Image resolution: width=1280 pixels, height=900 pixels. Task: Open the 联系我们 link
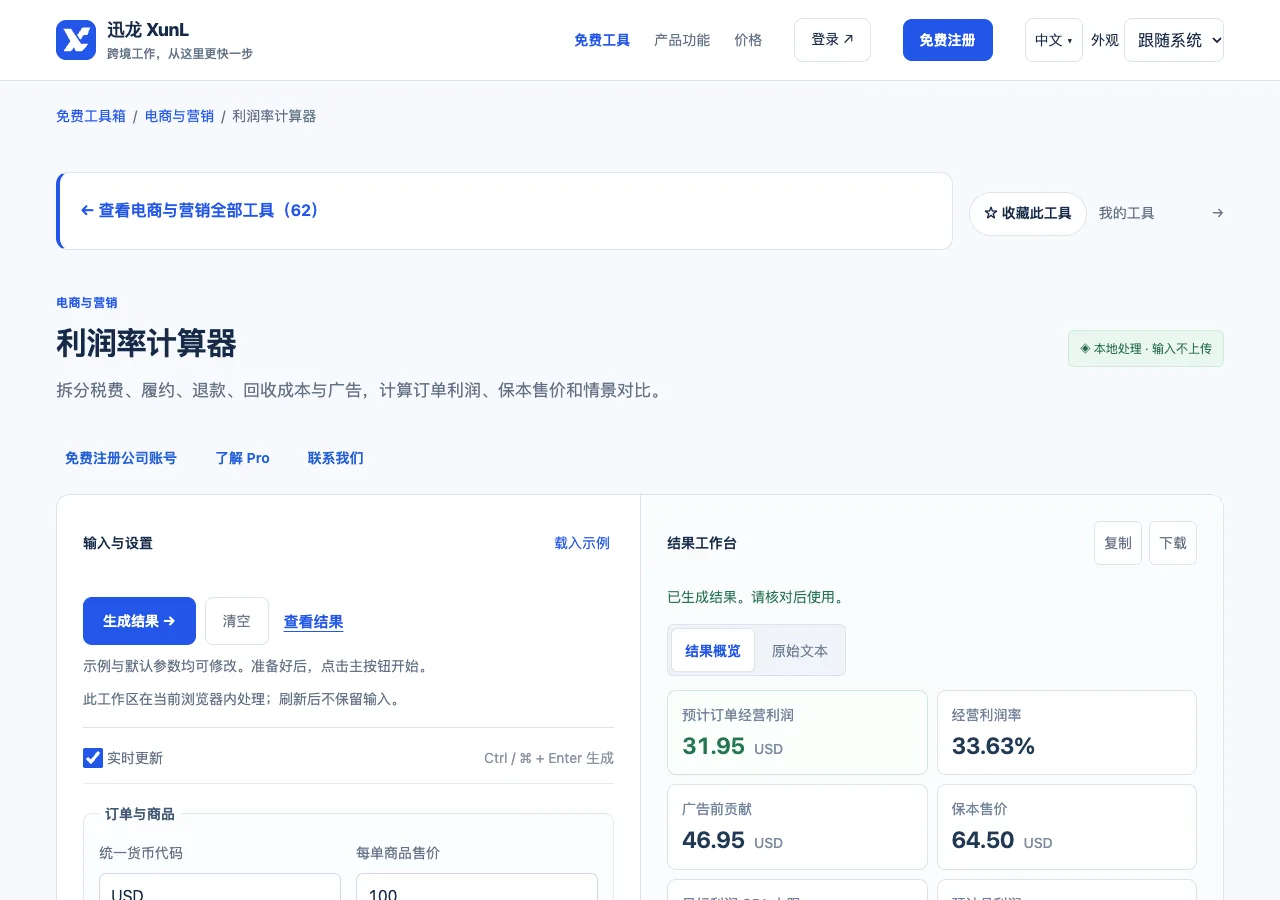click(x=336, y=458)
